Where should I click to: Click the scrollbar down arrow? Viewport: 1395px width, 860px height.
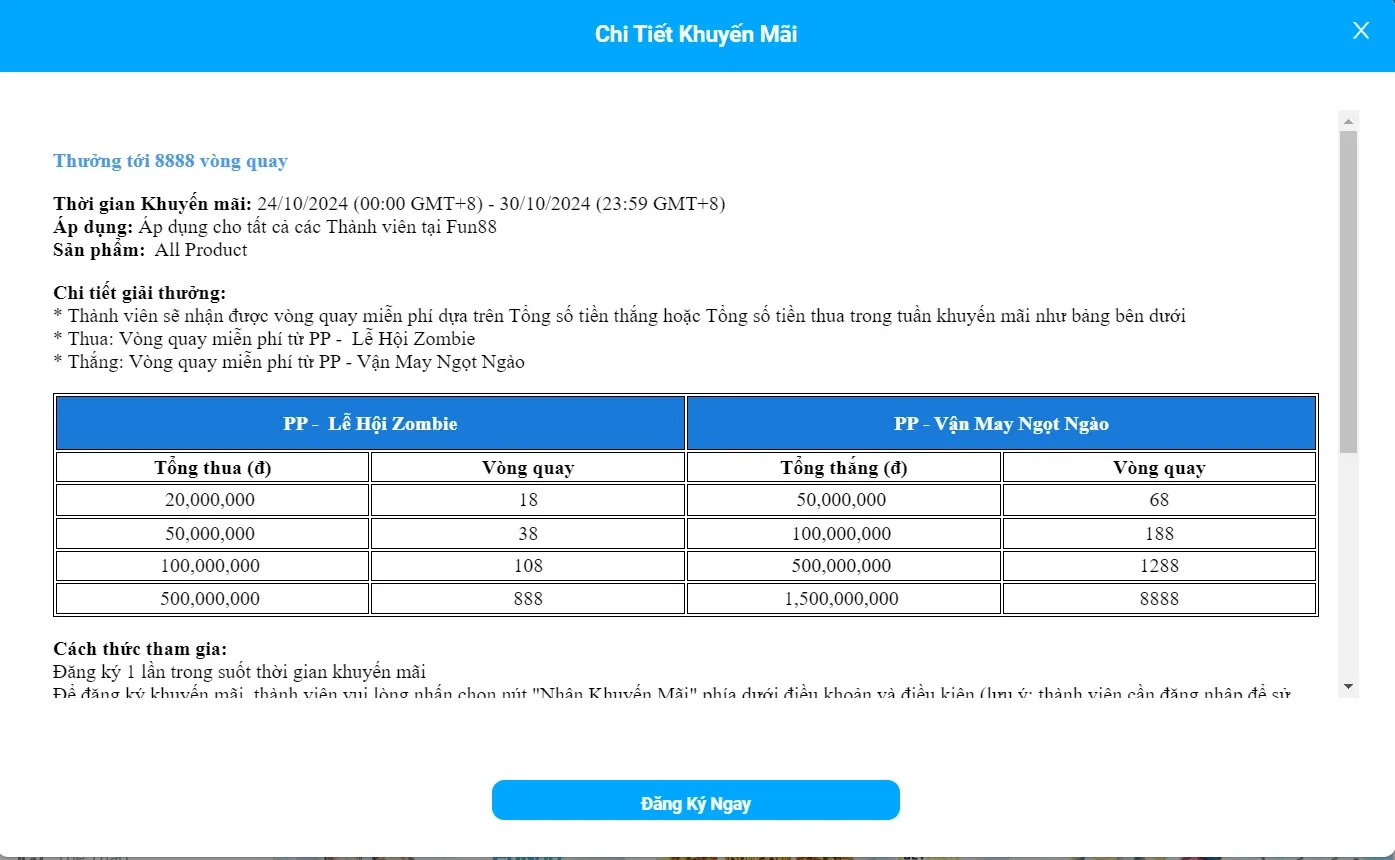coord(1348,686)
